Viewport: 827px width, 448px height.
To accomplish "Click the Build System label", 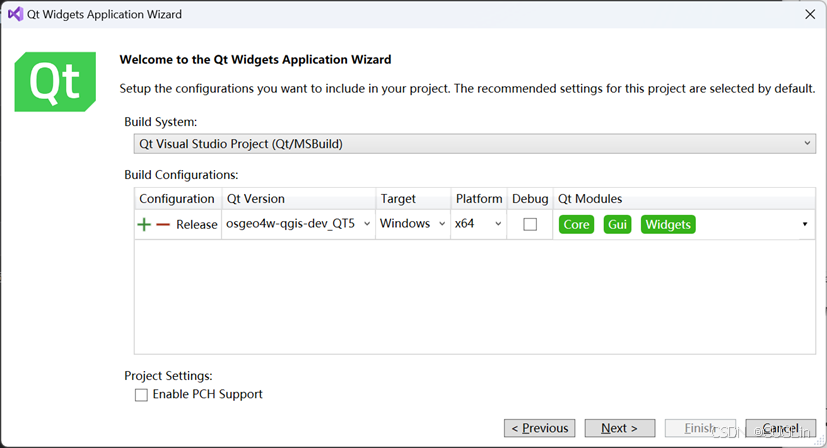I will (160, 122).
